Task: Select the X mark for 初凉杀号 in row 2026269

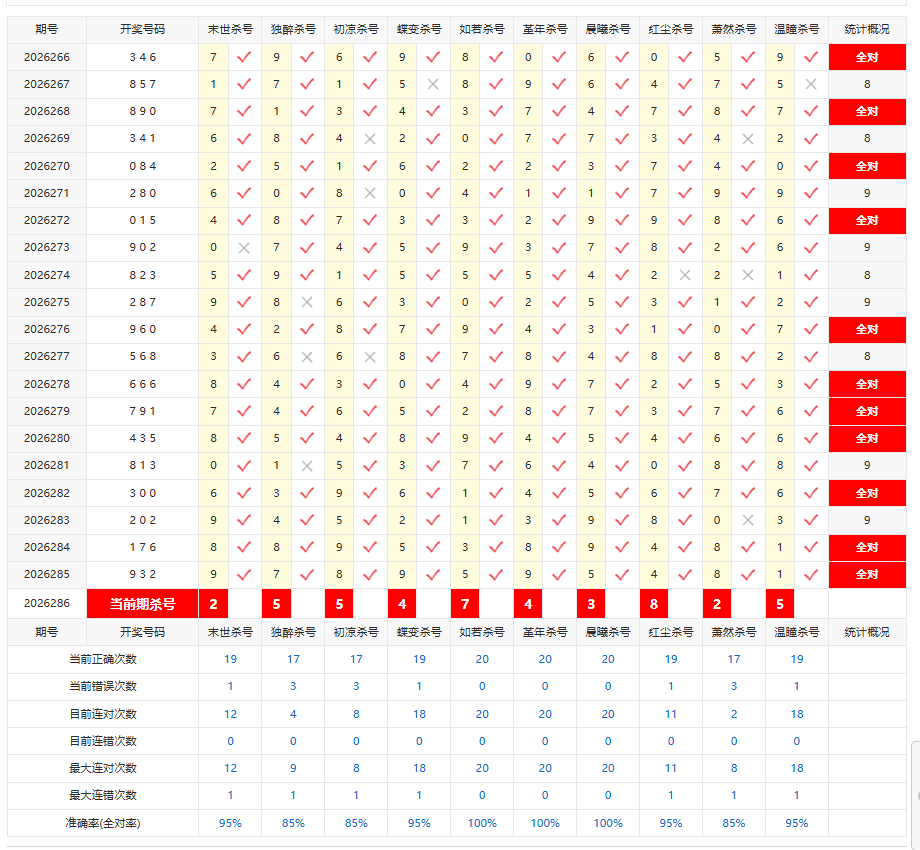Action: click(370, 139)
